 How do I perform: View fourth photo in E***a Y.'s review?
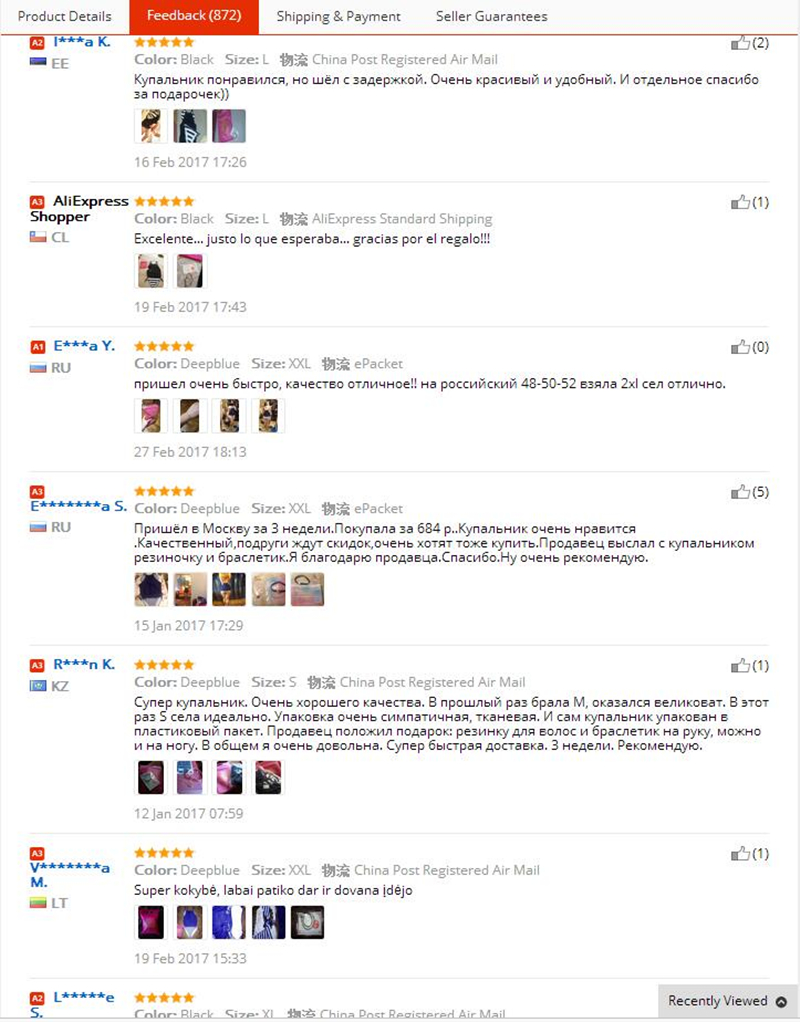pyautogui.click(x=268, y=415)
